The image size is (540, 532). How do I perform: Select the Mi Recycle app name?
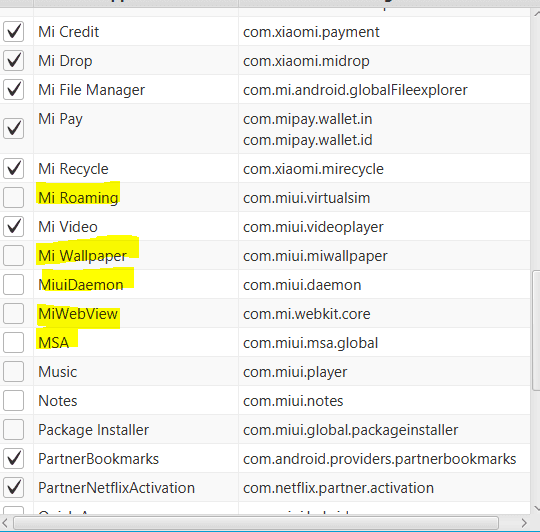(73, 169)
